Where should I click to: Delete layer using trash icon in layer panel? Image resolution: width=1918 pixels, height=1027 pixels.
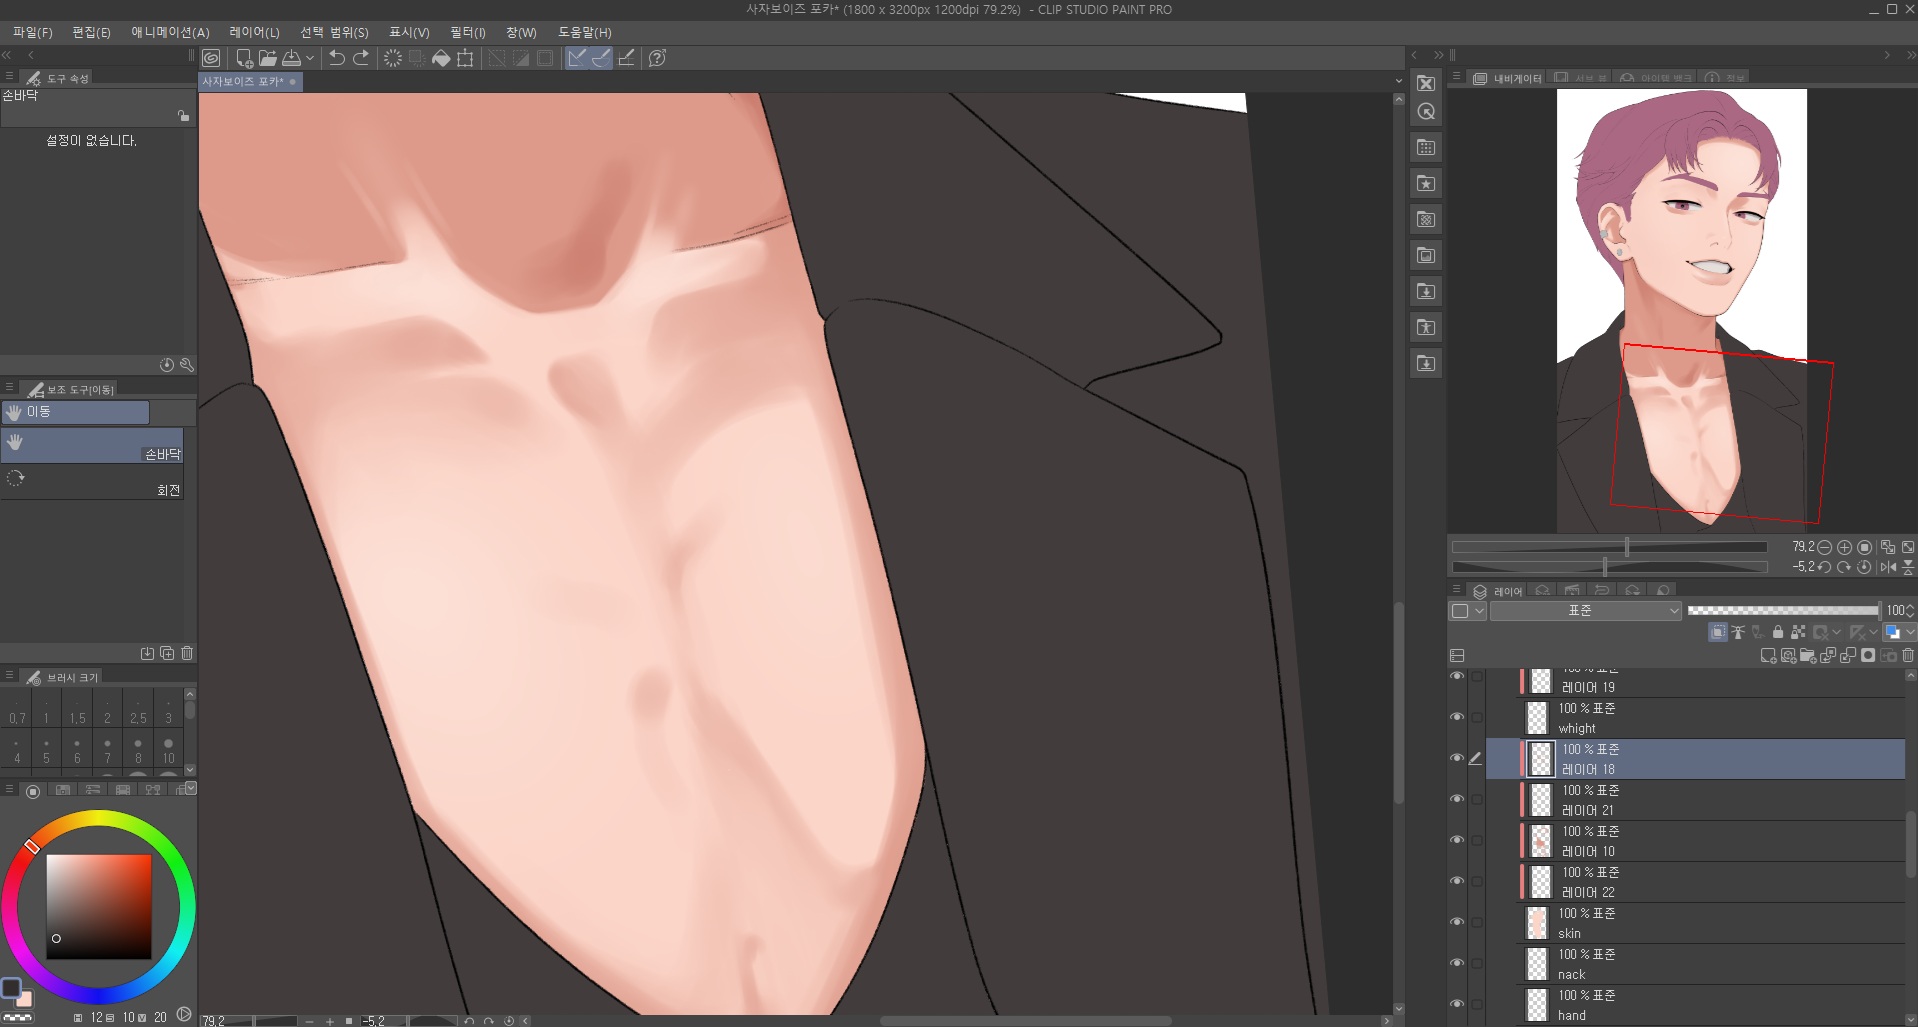coord(1908,656)
